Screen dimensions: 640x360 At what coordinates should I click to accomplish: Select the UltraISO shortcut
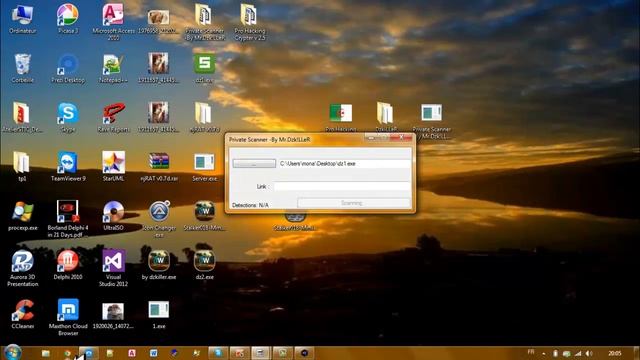pyautogui.click(x=113, y=216)
